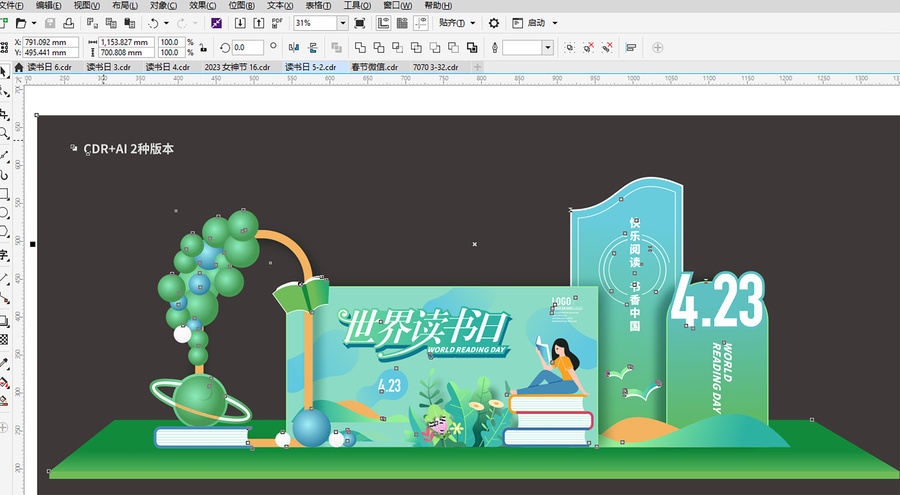Open the file folder icon in toolbar
The width and height of the screenshot is (900, 495).
21,23
